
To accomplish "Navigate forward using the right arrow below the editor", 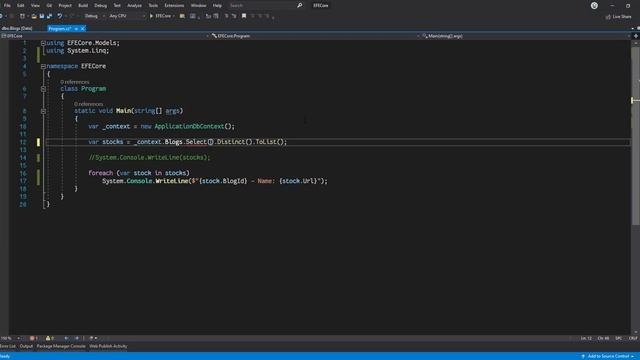I will pos(77,338).
